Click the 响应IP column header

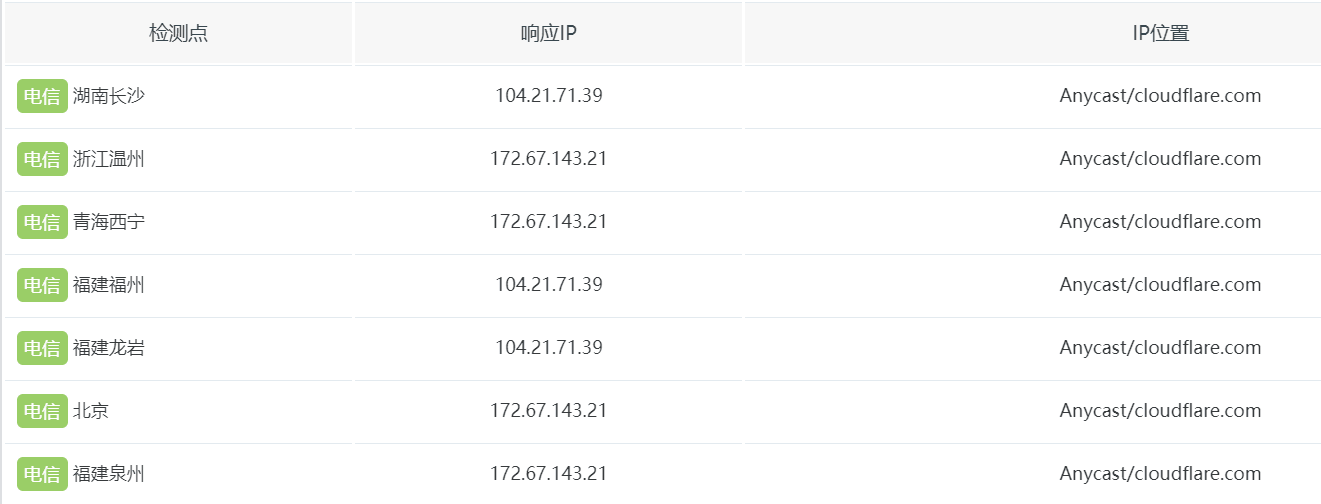pyautogui.click(x=548, y=33)
